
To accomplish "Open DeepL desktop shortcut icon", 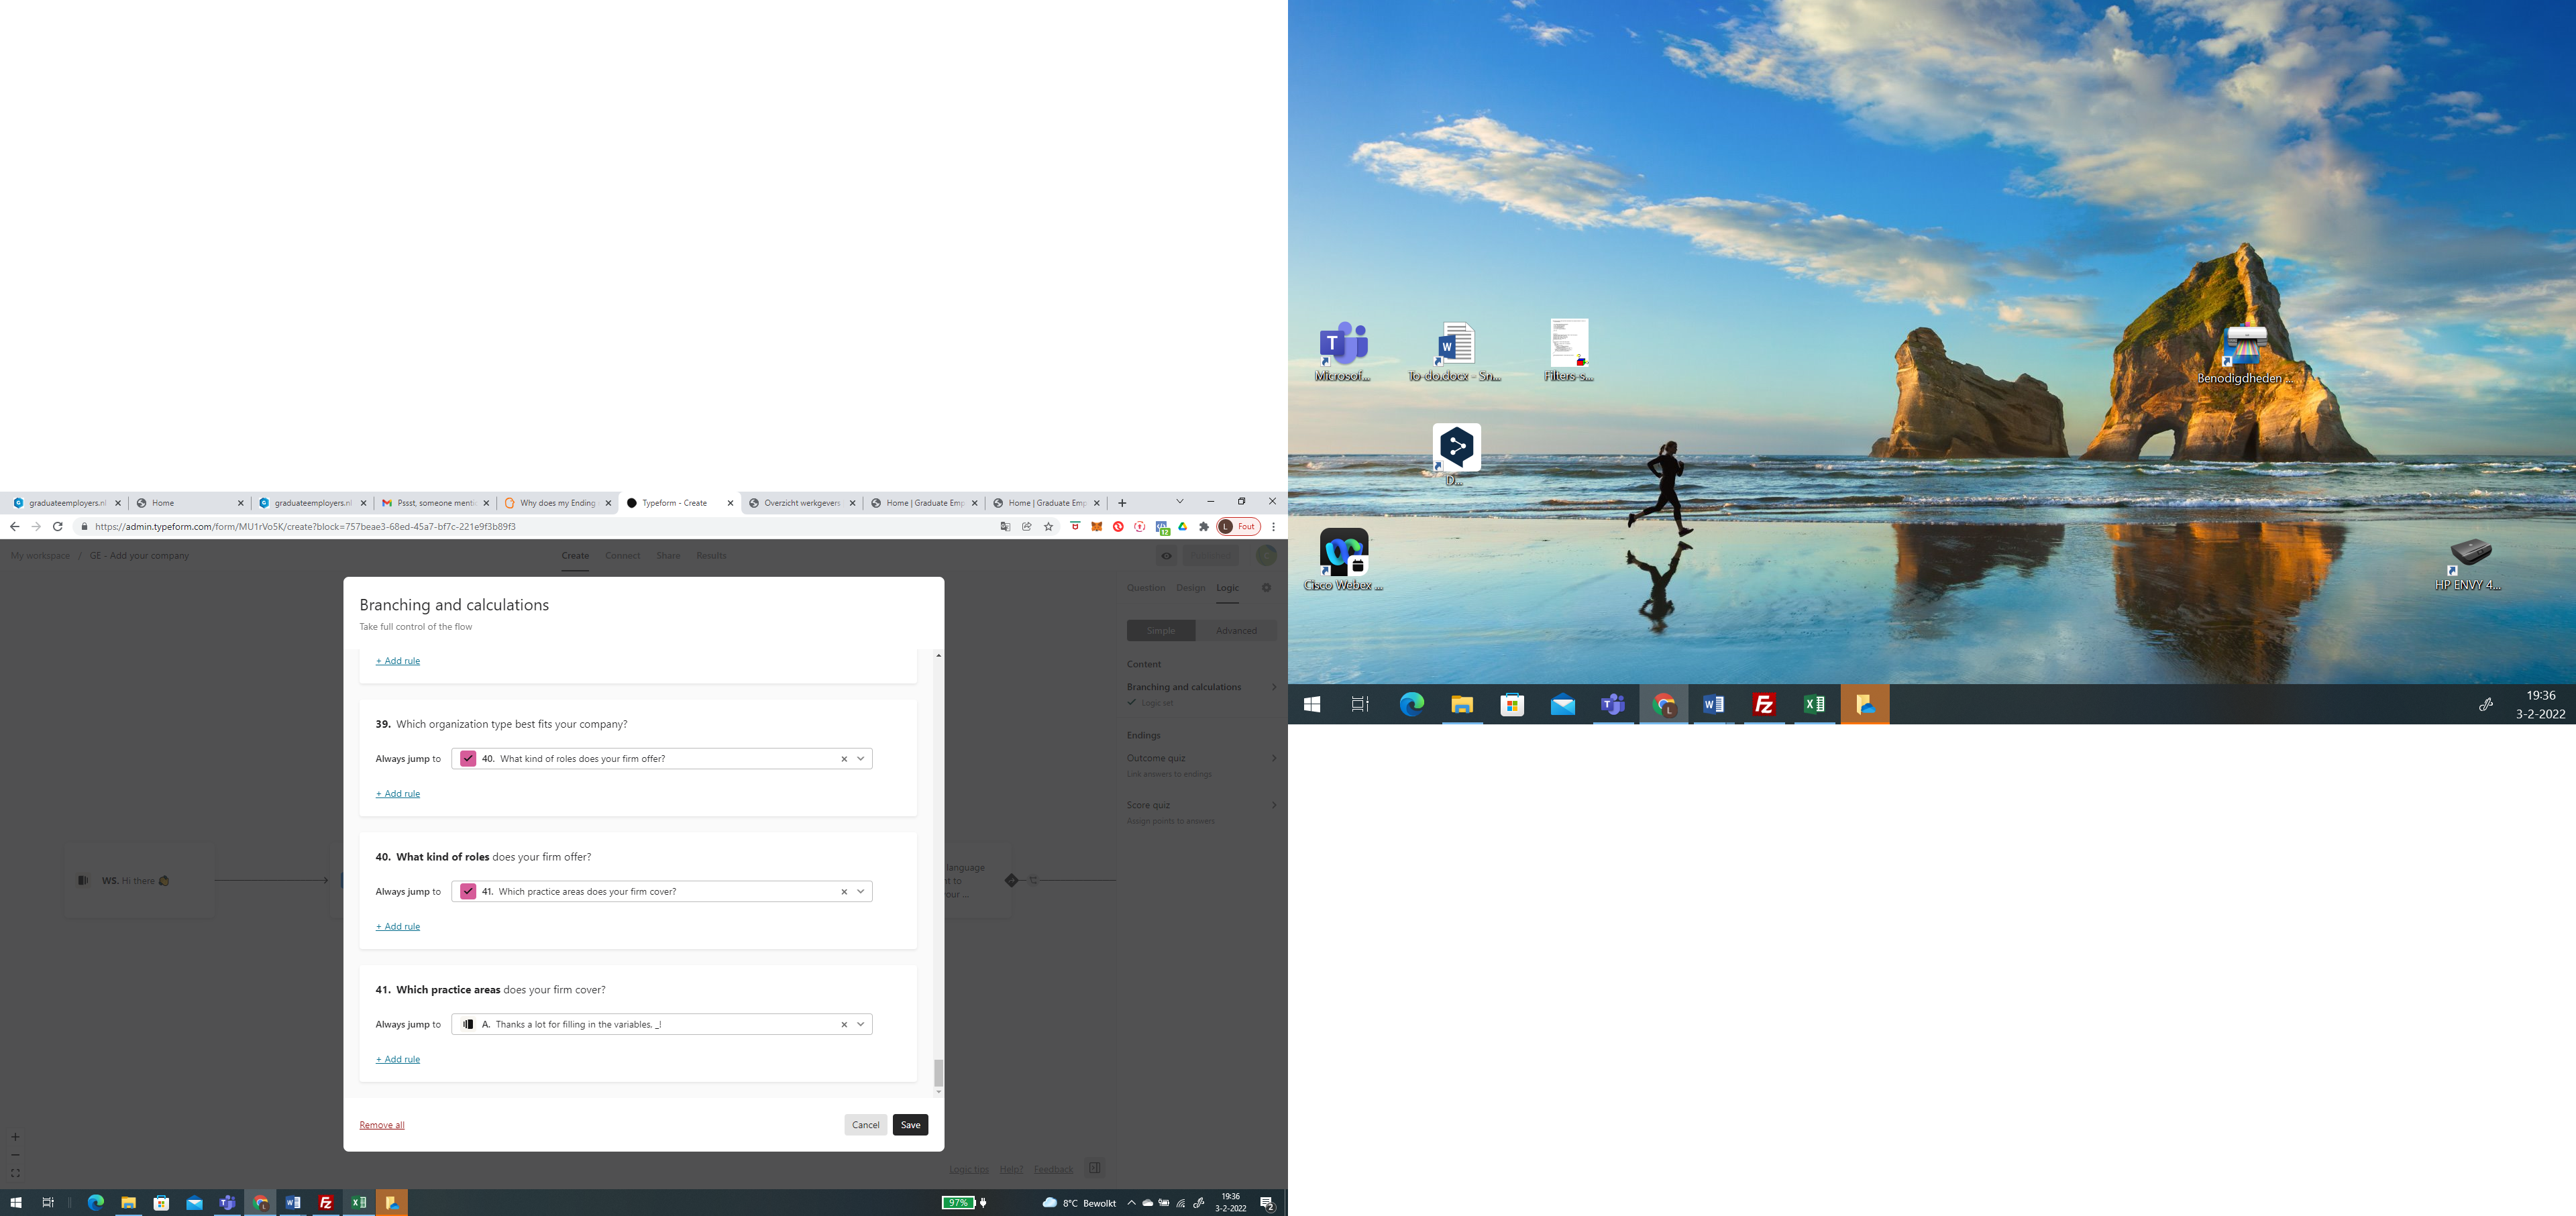I will pos(1456,455).
